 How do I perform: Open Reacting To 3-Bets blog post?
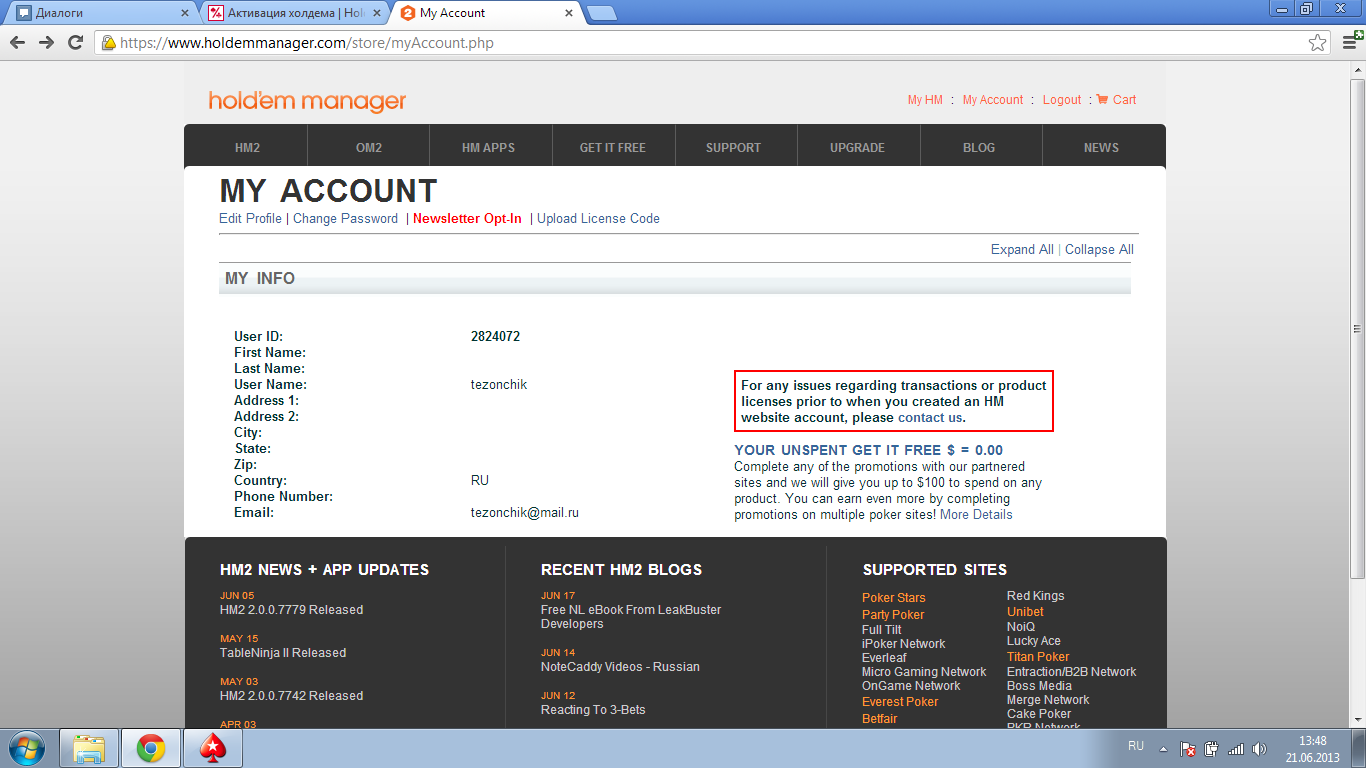tap(593, 709)
